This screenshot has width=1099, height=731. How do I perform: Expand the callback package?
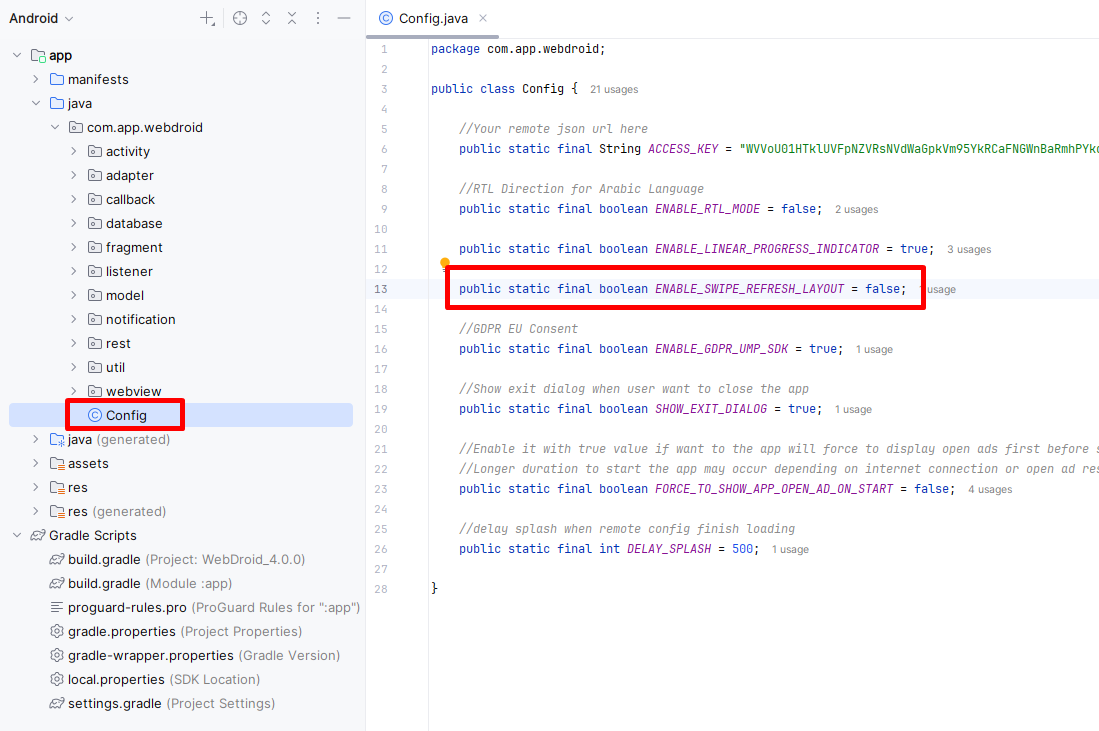pyautogui.click(x=74, y=199)
